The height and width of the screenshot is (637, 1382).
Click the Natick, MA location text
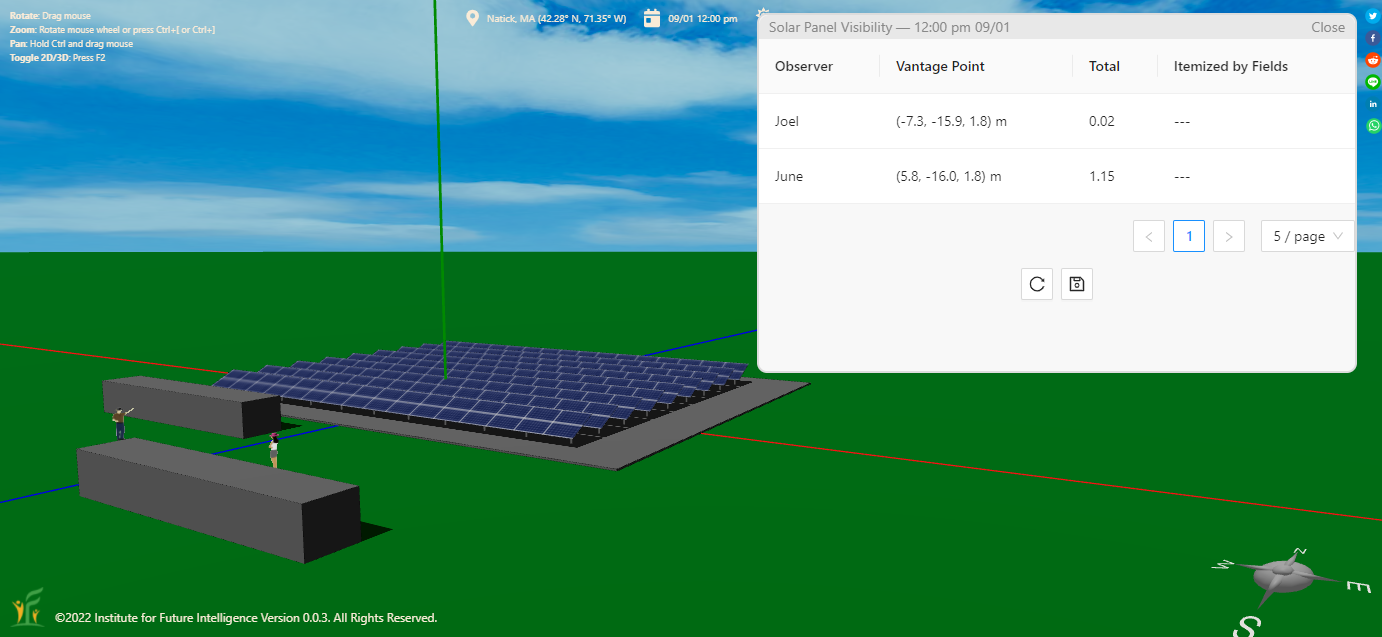[x=556, y=19]
